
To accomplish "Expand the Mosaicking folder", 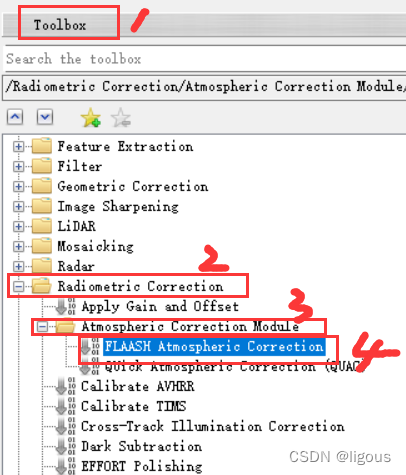I will (x=19, y=246).
